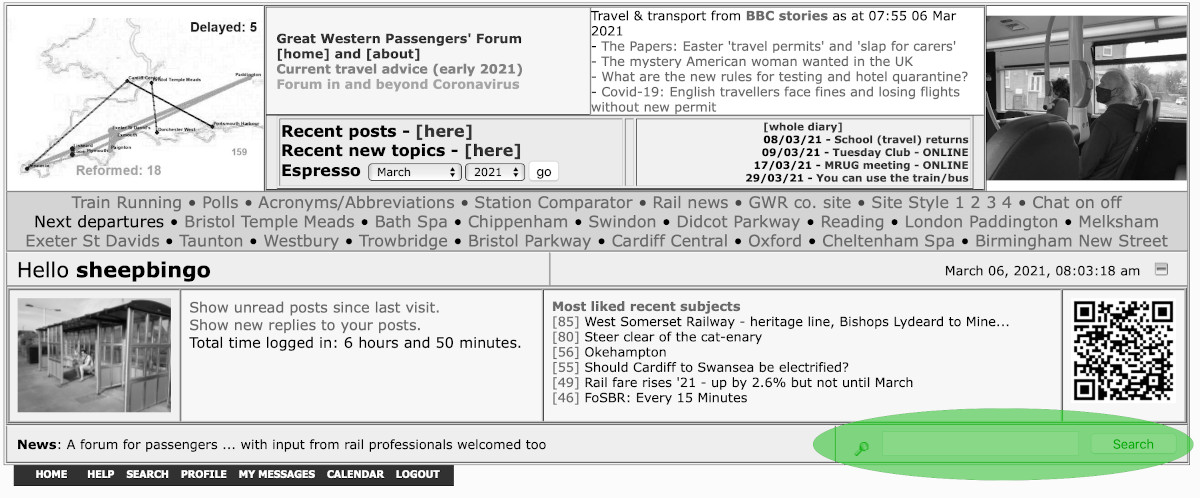Open the Okehampton most liked subject
The height and width of the screenshot is (498, 1200).
[625, 352]
